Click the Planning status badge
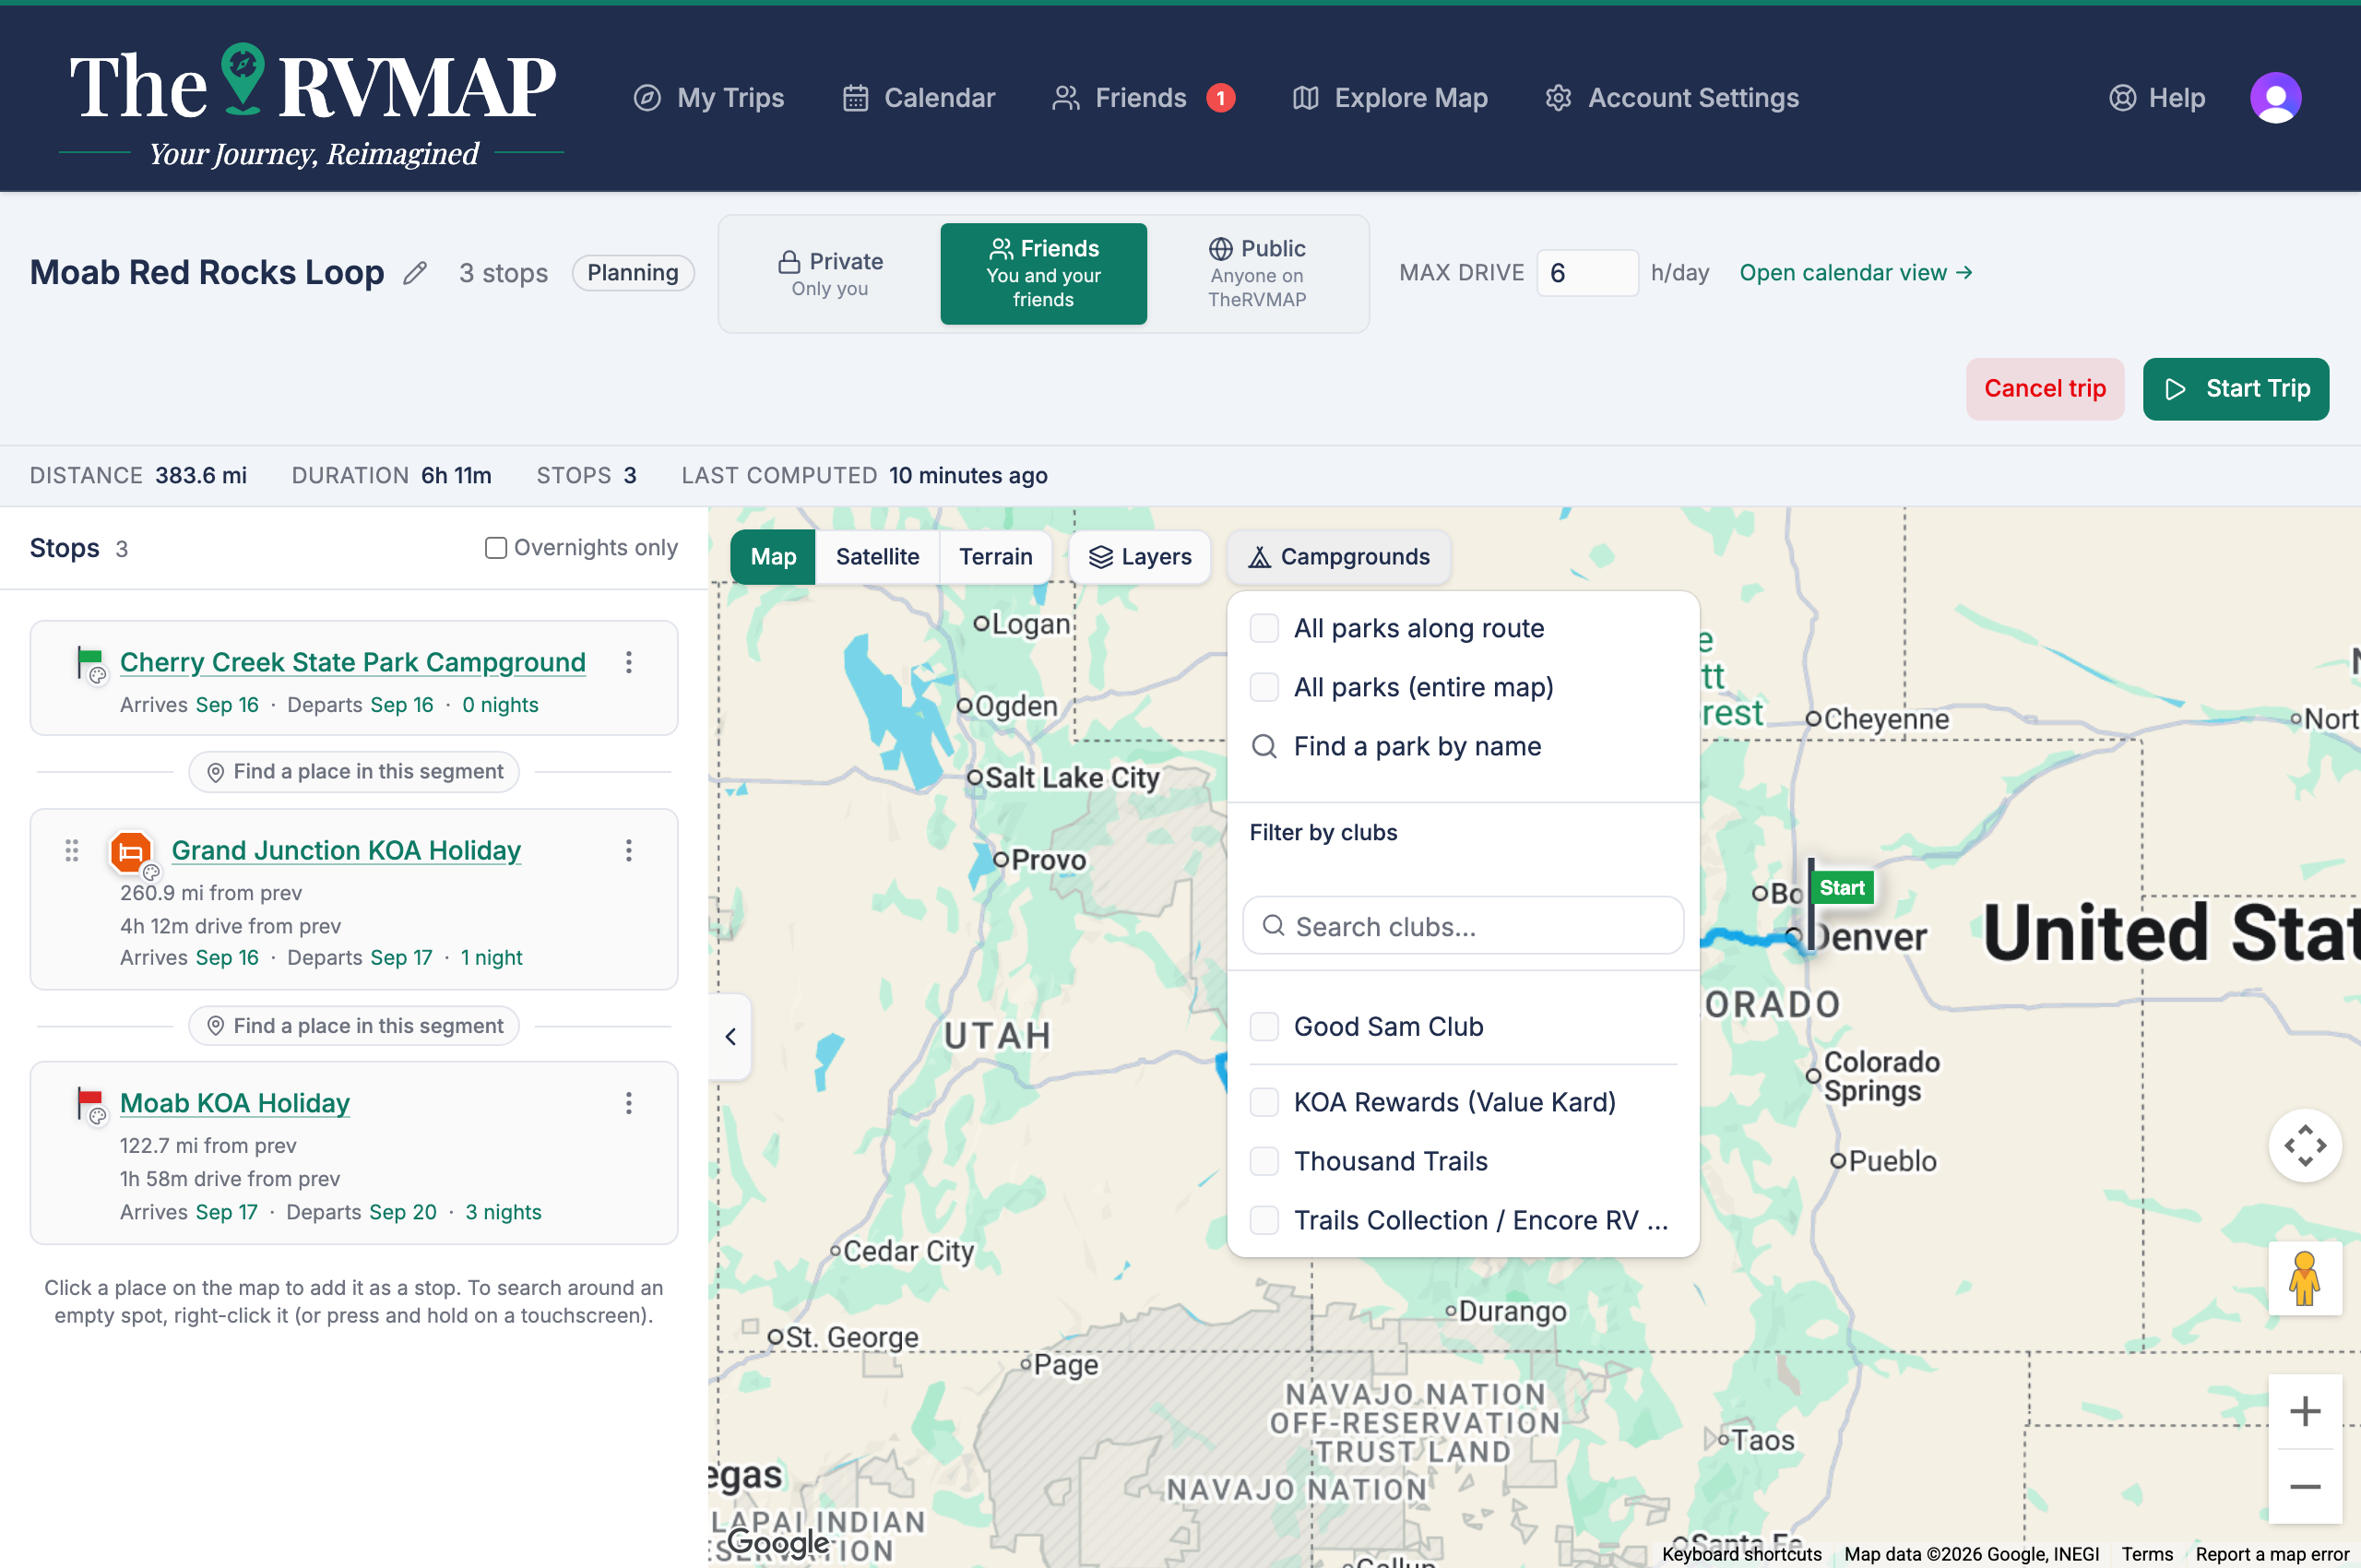Image resolution: width=2361 pixels, height=1568 pixels. pyautogui.click(x=633, y=273)
